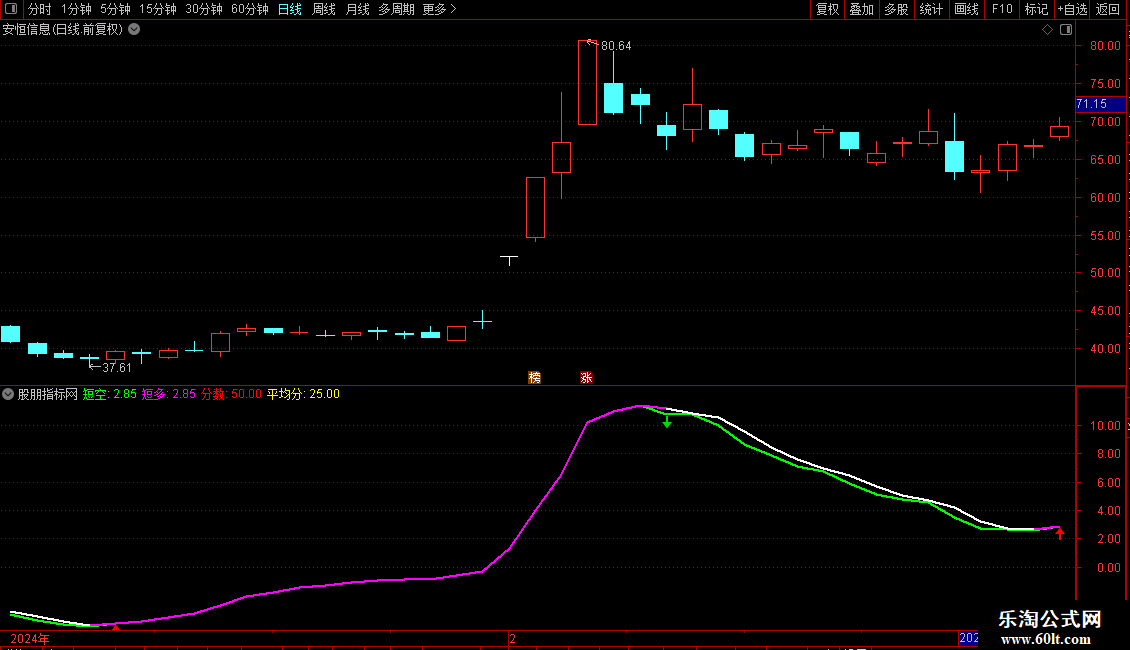Expand the 安恒信息 chart title dropdown
Viewport: 1130px width, 650px height.
coord(134,30)
